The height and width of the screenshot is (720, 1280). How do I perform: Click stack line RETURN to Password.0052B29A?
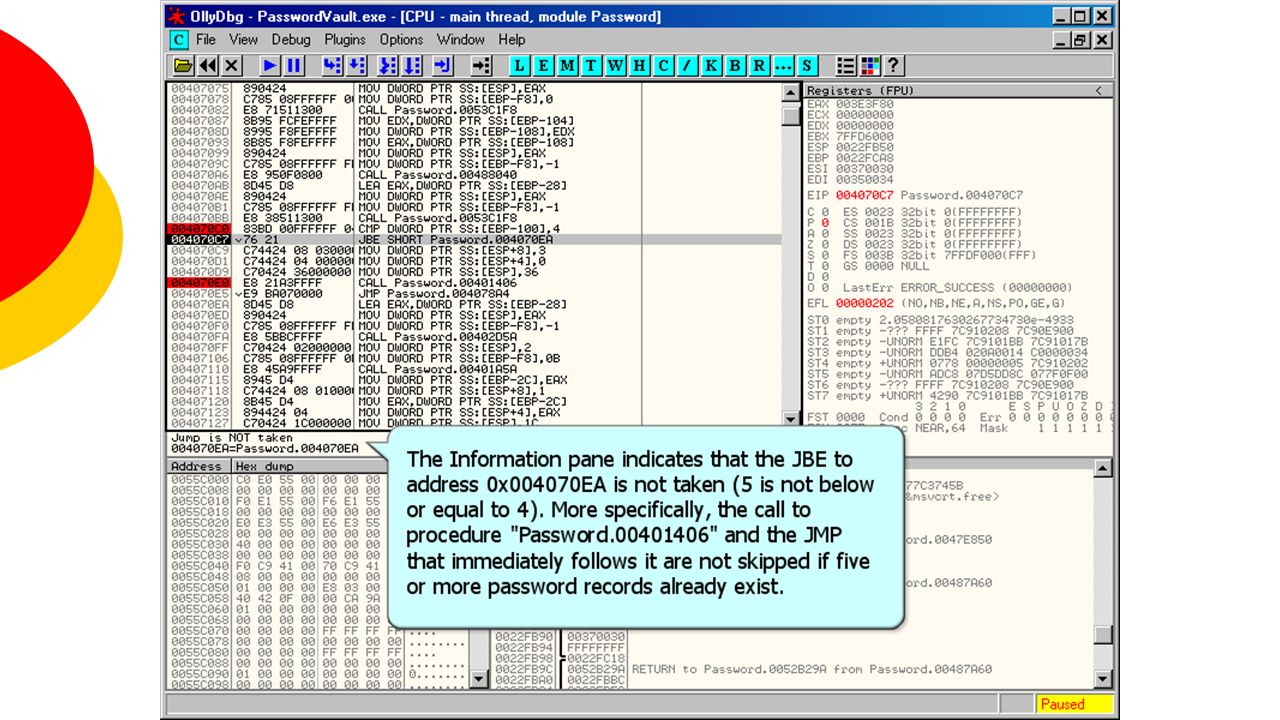click(x=812, y=669)
